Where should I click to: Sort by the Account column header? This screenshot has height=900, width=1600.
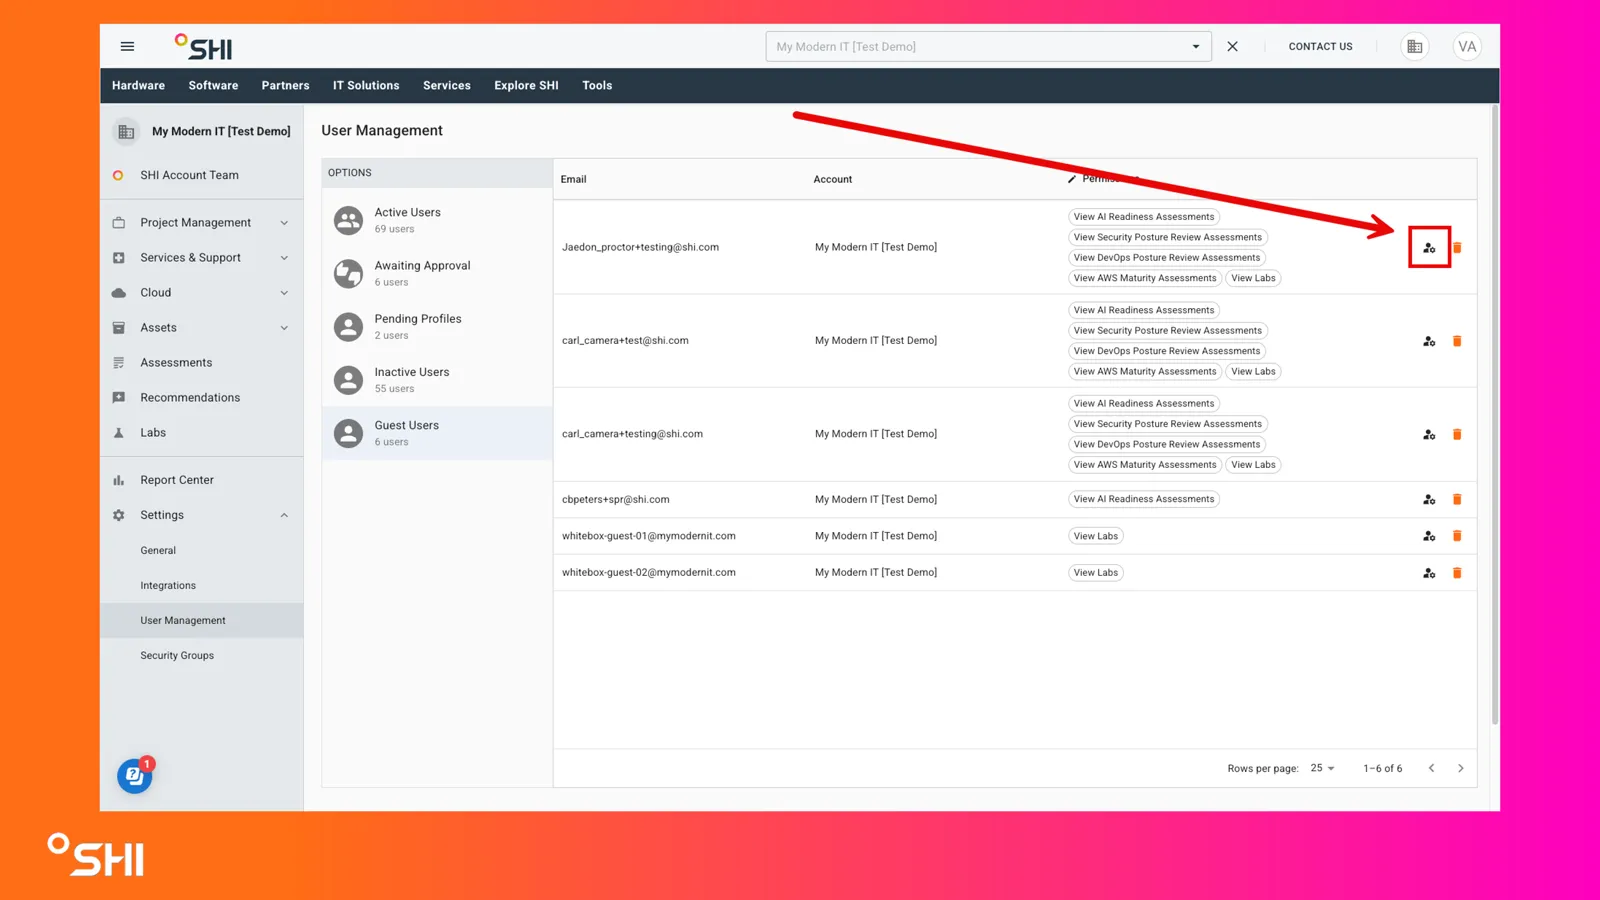[x=832, y=179]
